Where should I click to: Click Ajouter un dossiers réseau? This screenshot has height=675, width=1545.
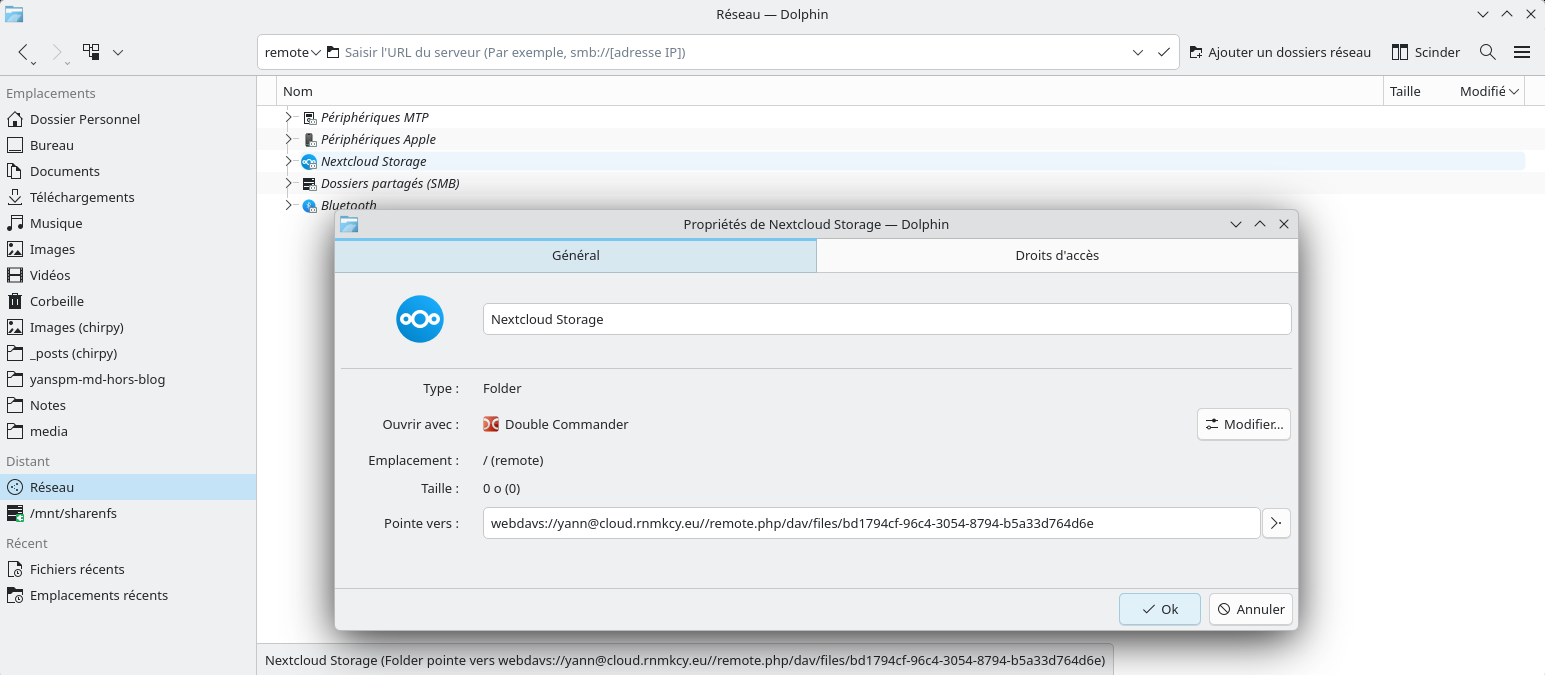tap(1279, 52)
